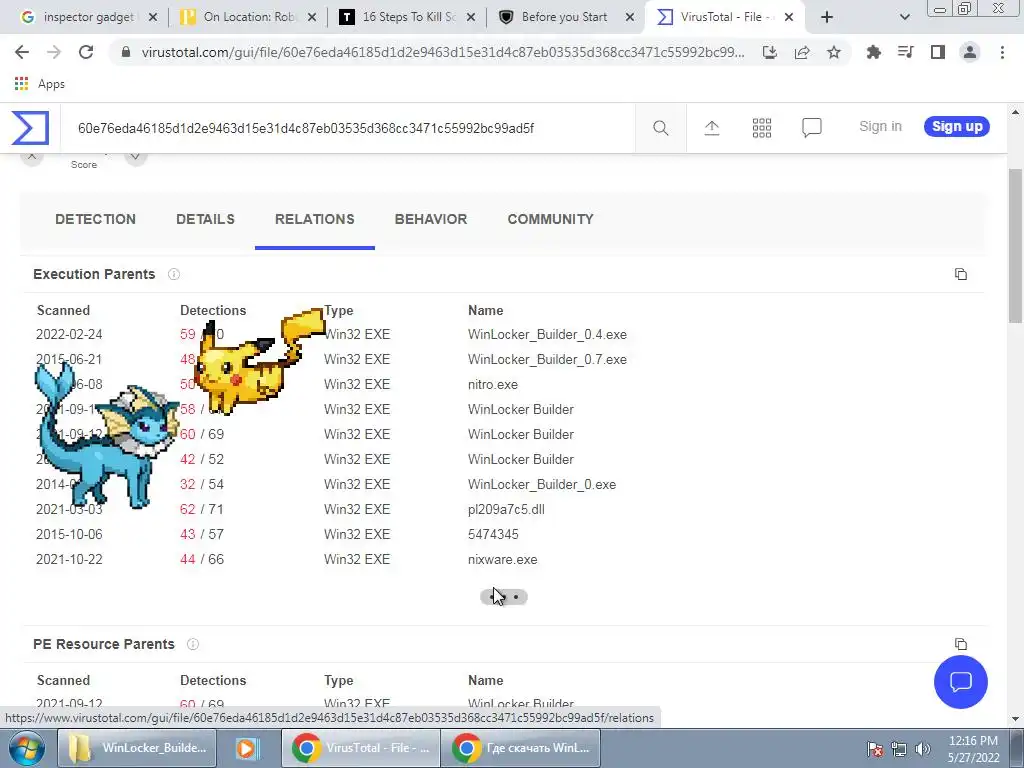Click the Action Center flag icon in system tray
Viewport: 1024px width, 768px height.
[875, 749]
